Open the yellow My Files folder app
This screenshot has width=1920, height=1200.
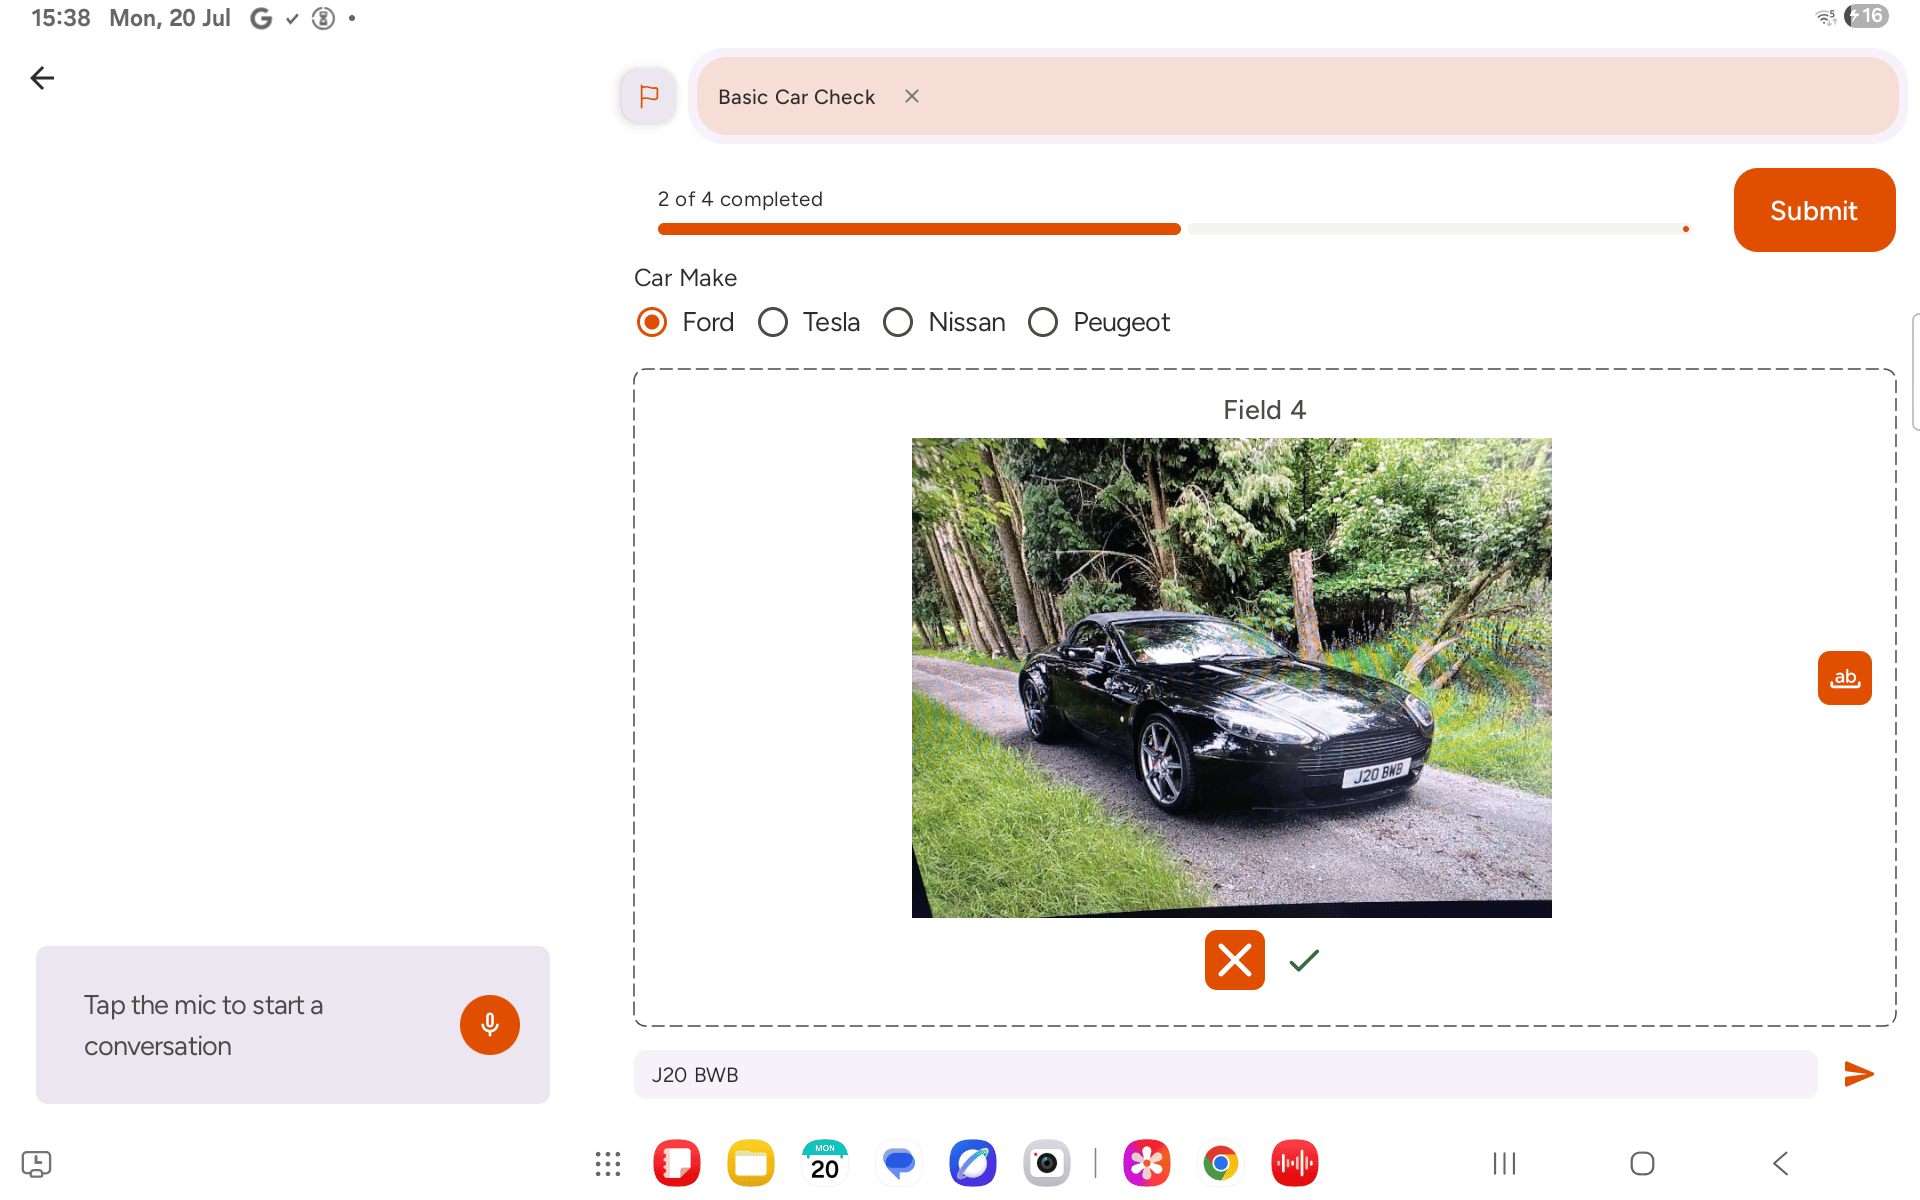click(x=751, y=1163)
